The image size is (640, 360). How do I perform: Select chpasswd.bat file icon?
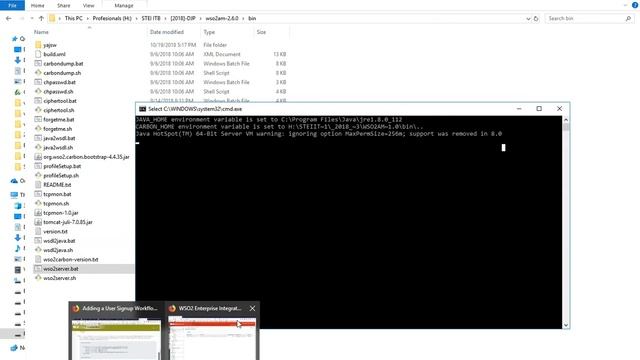tap(38, 82)
